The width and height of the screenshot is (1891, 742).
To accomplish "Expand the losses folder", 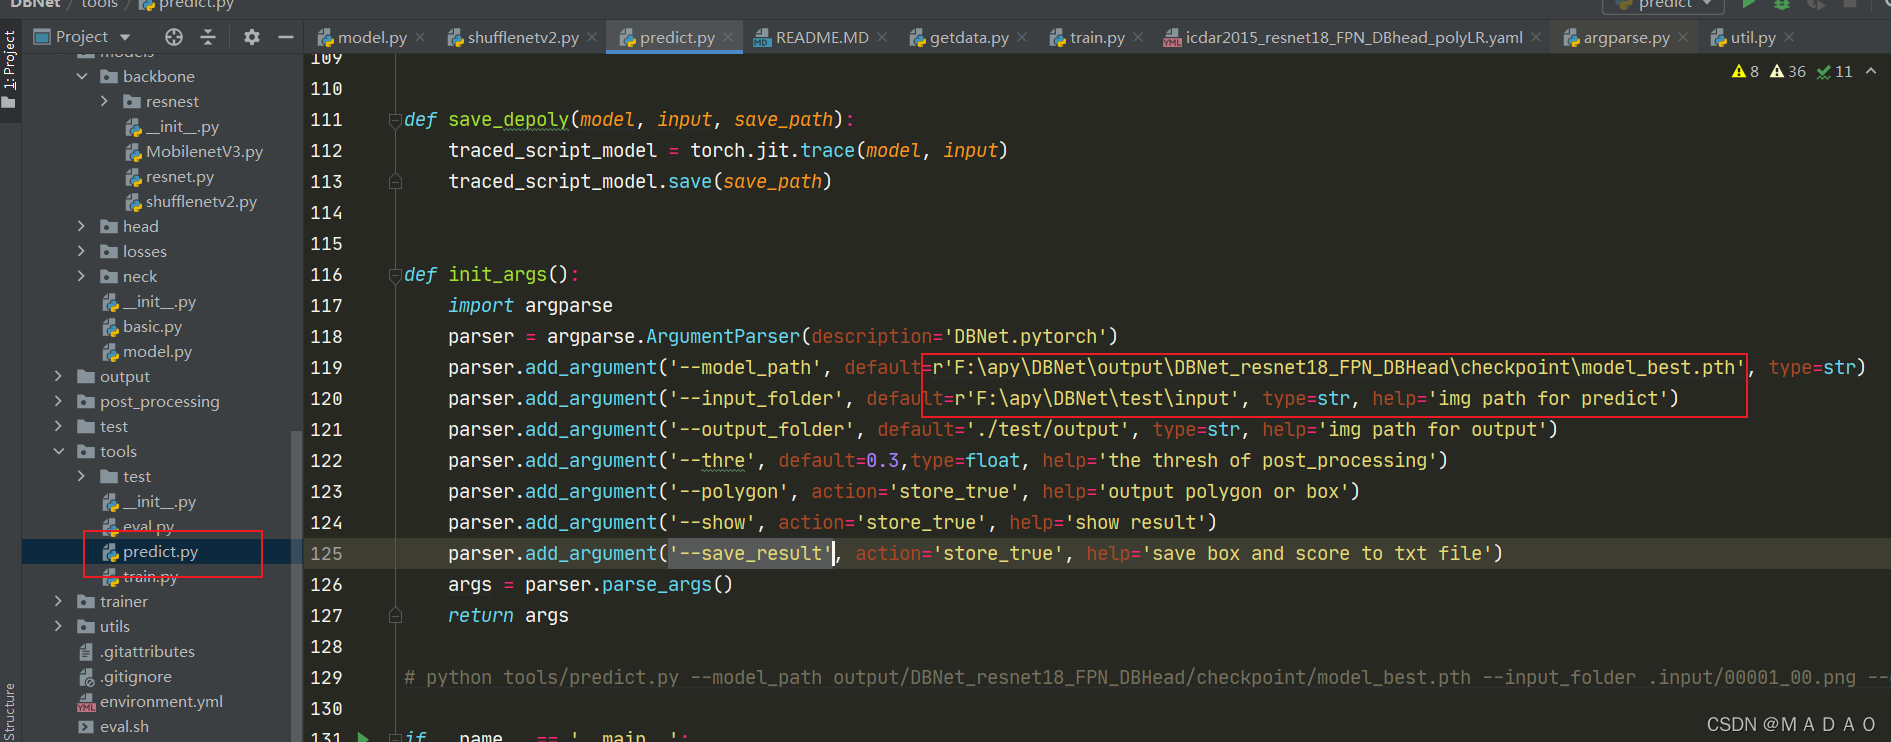I will 82,252.
